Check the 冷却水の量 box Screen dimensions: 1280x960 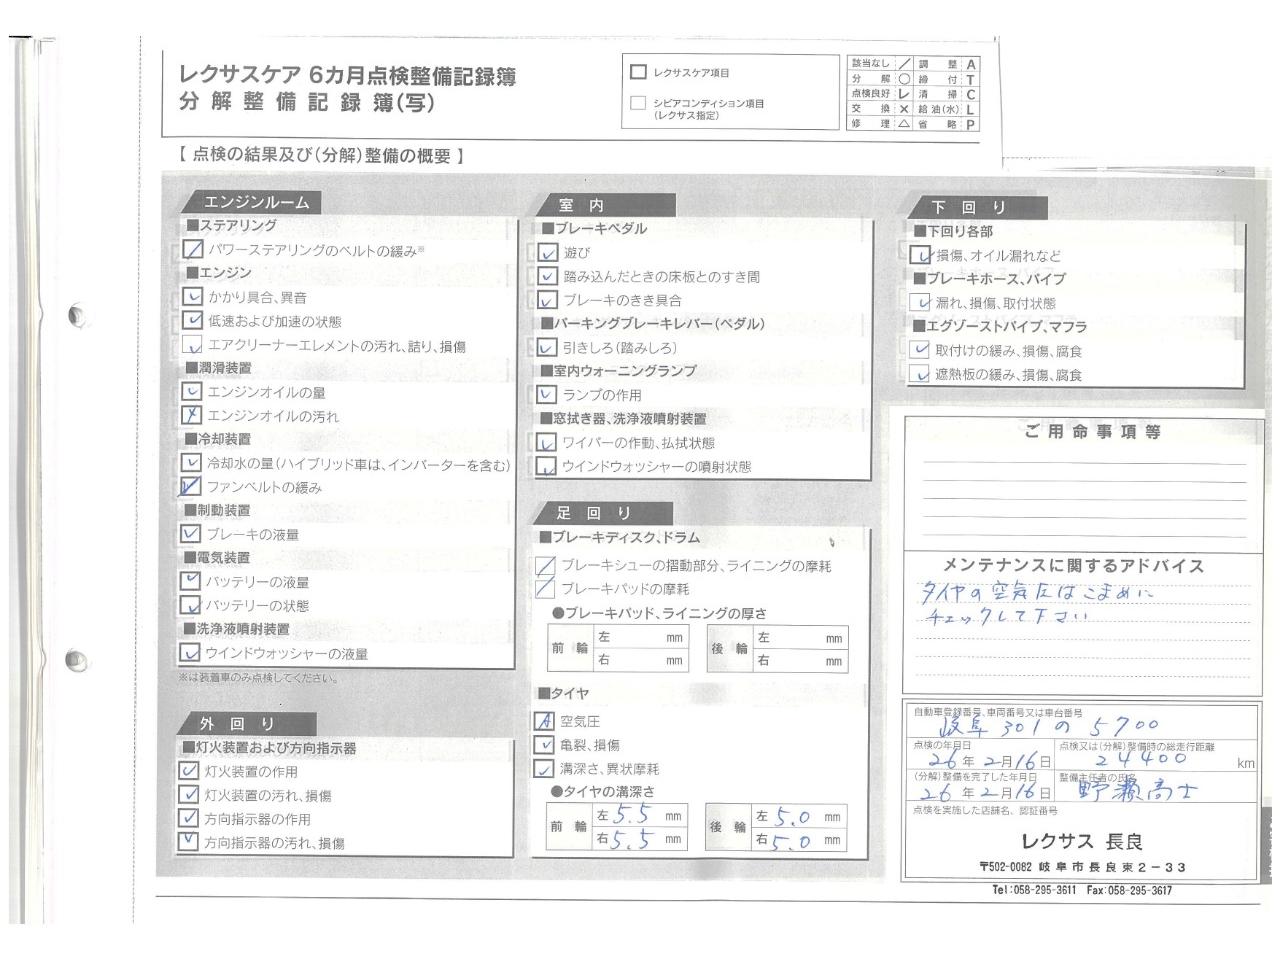coord(191,463)
